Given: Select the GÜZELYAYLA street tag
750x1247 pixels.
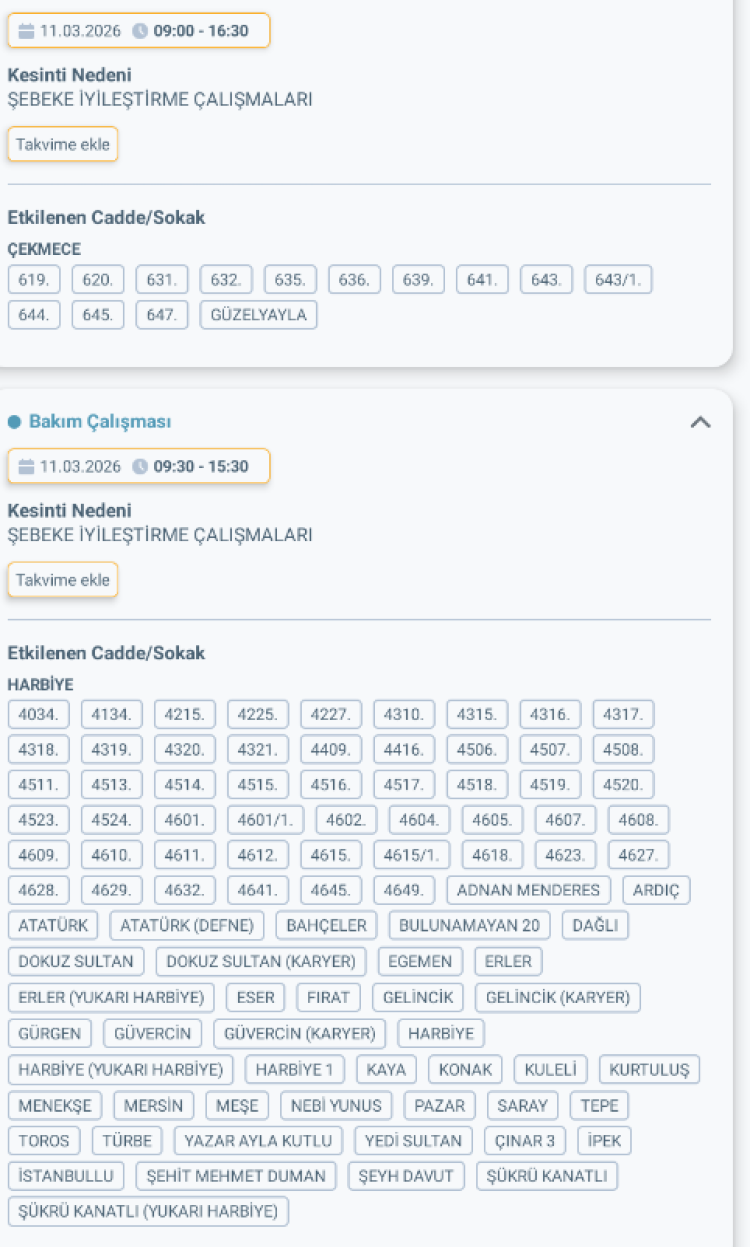Looking at the screenshot, I should click(x=259, y=315).
